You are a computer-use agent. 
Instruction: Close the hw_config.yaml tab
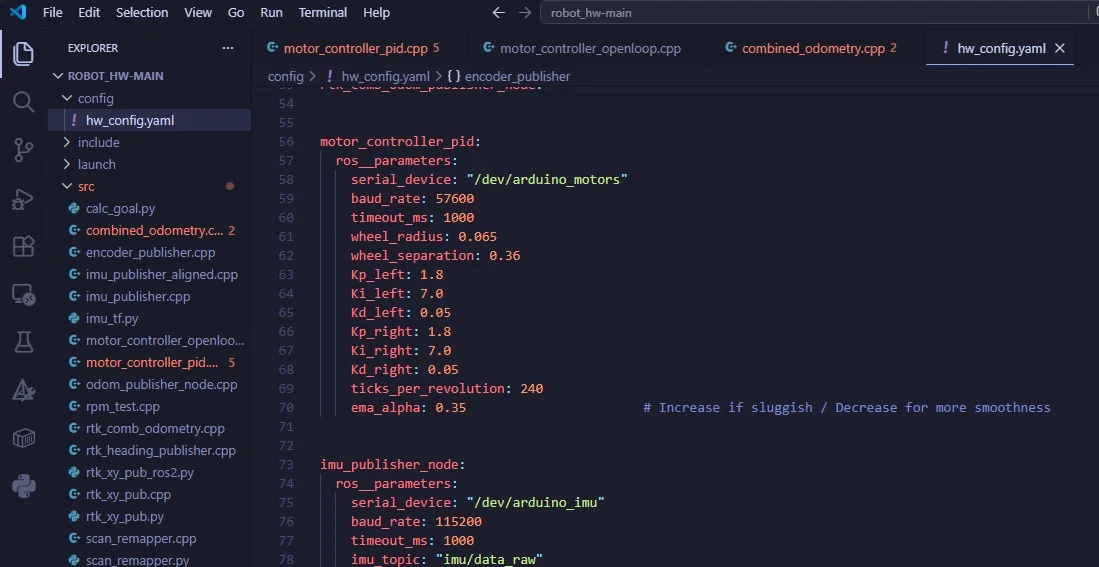point(1060,48)
